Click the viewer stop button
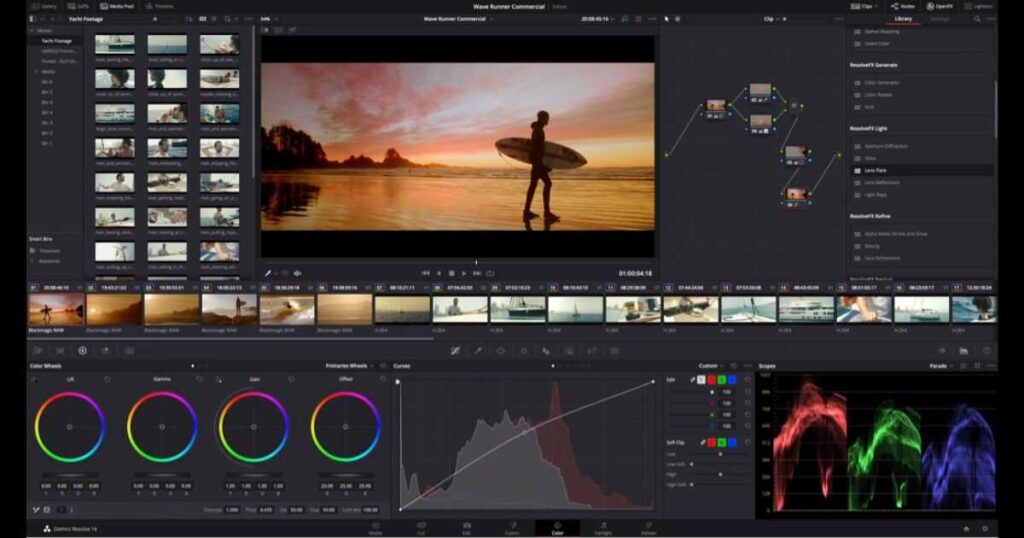Image resolution: width=1024 pixels, height=538 pixels. (x=451, y=273)
